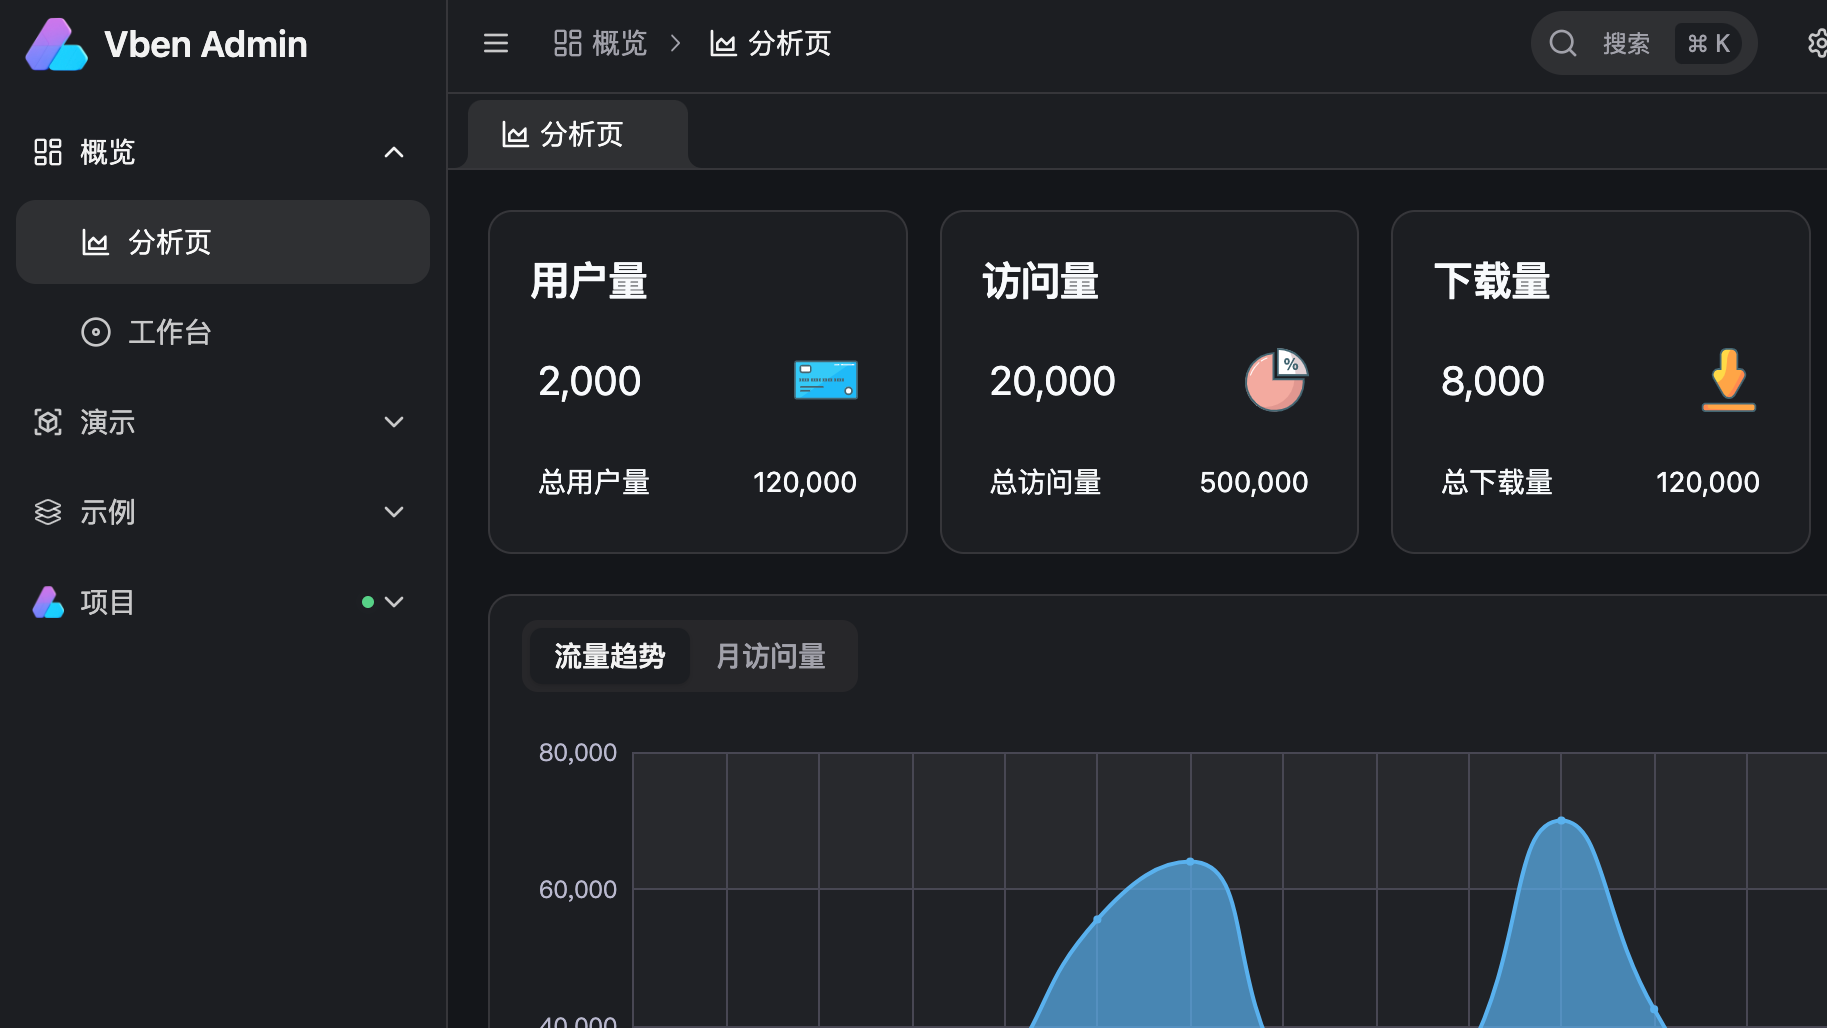Image resolution: width=1827 pixels, height=1028 pixels.
Task: Click the overview grid icon in breadcrumb
Action: (568, 43)
